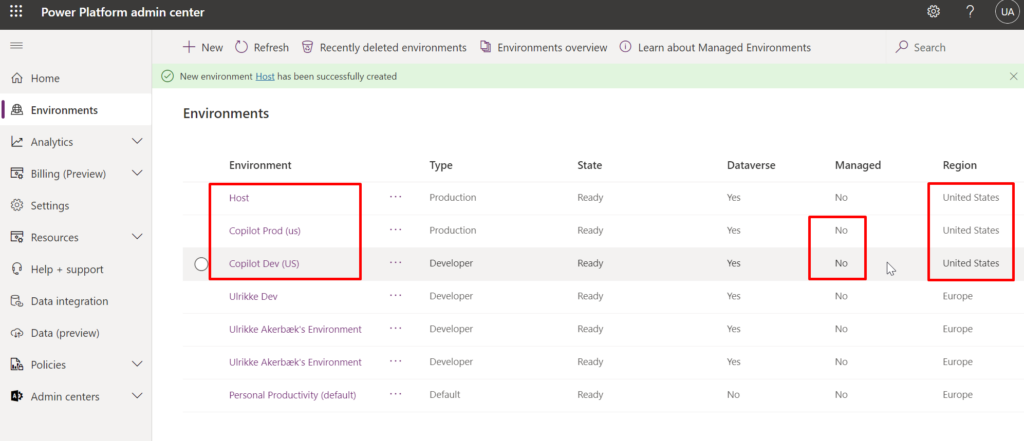Image resolution: width=1024 pixels, height=441 pixels.
Task: Expand the Billing (Preview) chevron
Action: pos(137,173)
